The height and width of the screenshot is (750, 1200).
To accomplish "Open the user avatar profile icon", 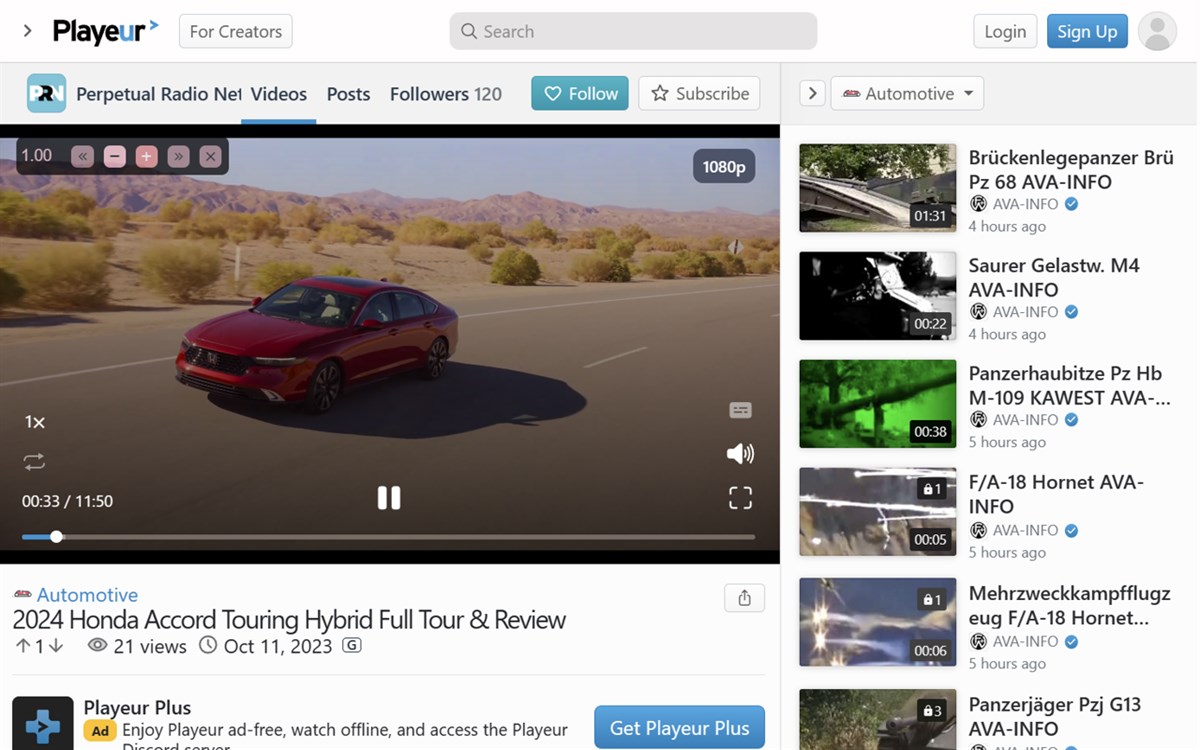I will tap(1157, 31).
